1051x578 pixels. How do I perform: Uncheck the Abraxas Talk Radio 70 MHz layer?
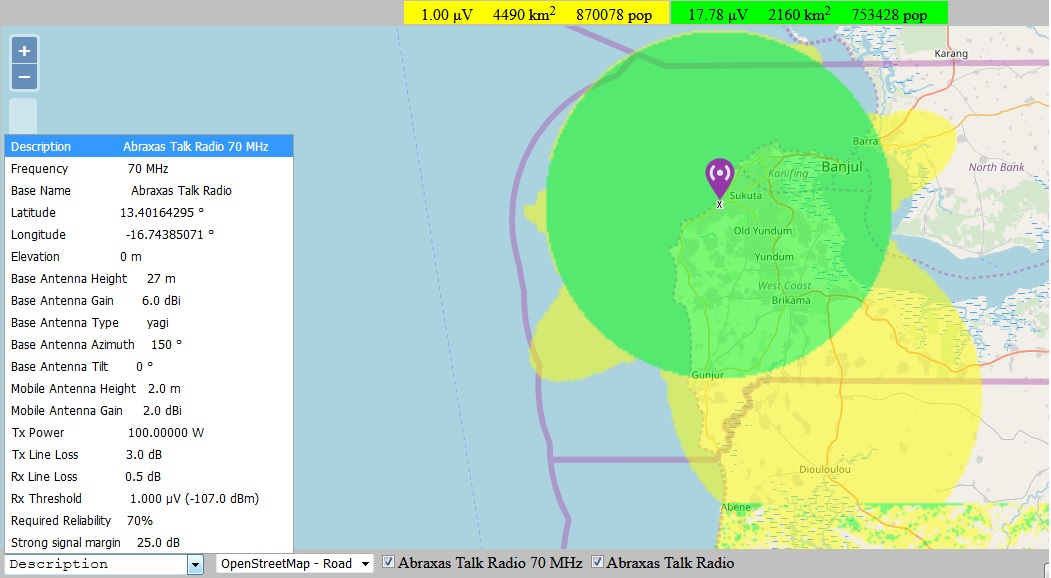[x=389, y=562]
